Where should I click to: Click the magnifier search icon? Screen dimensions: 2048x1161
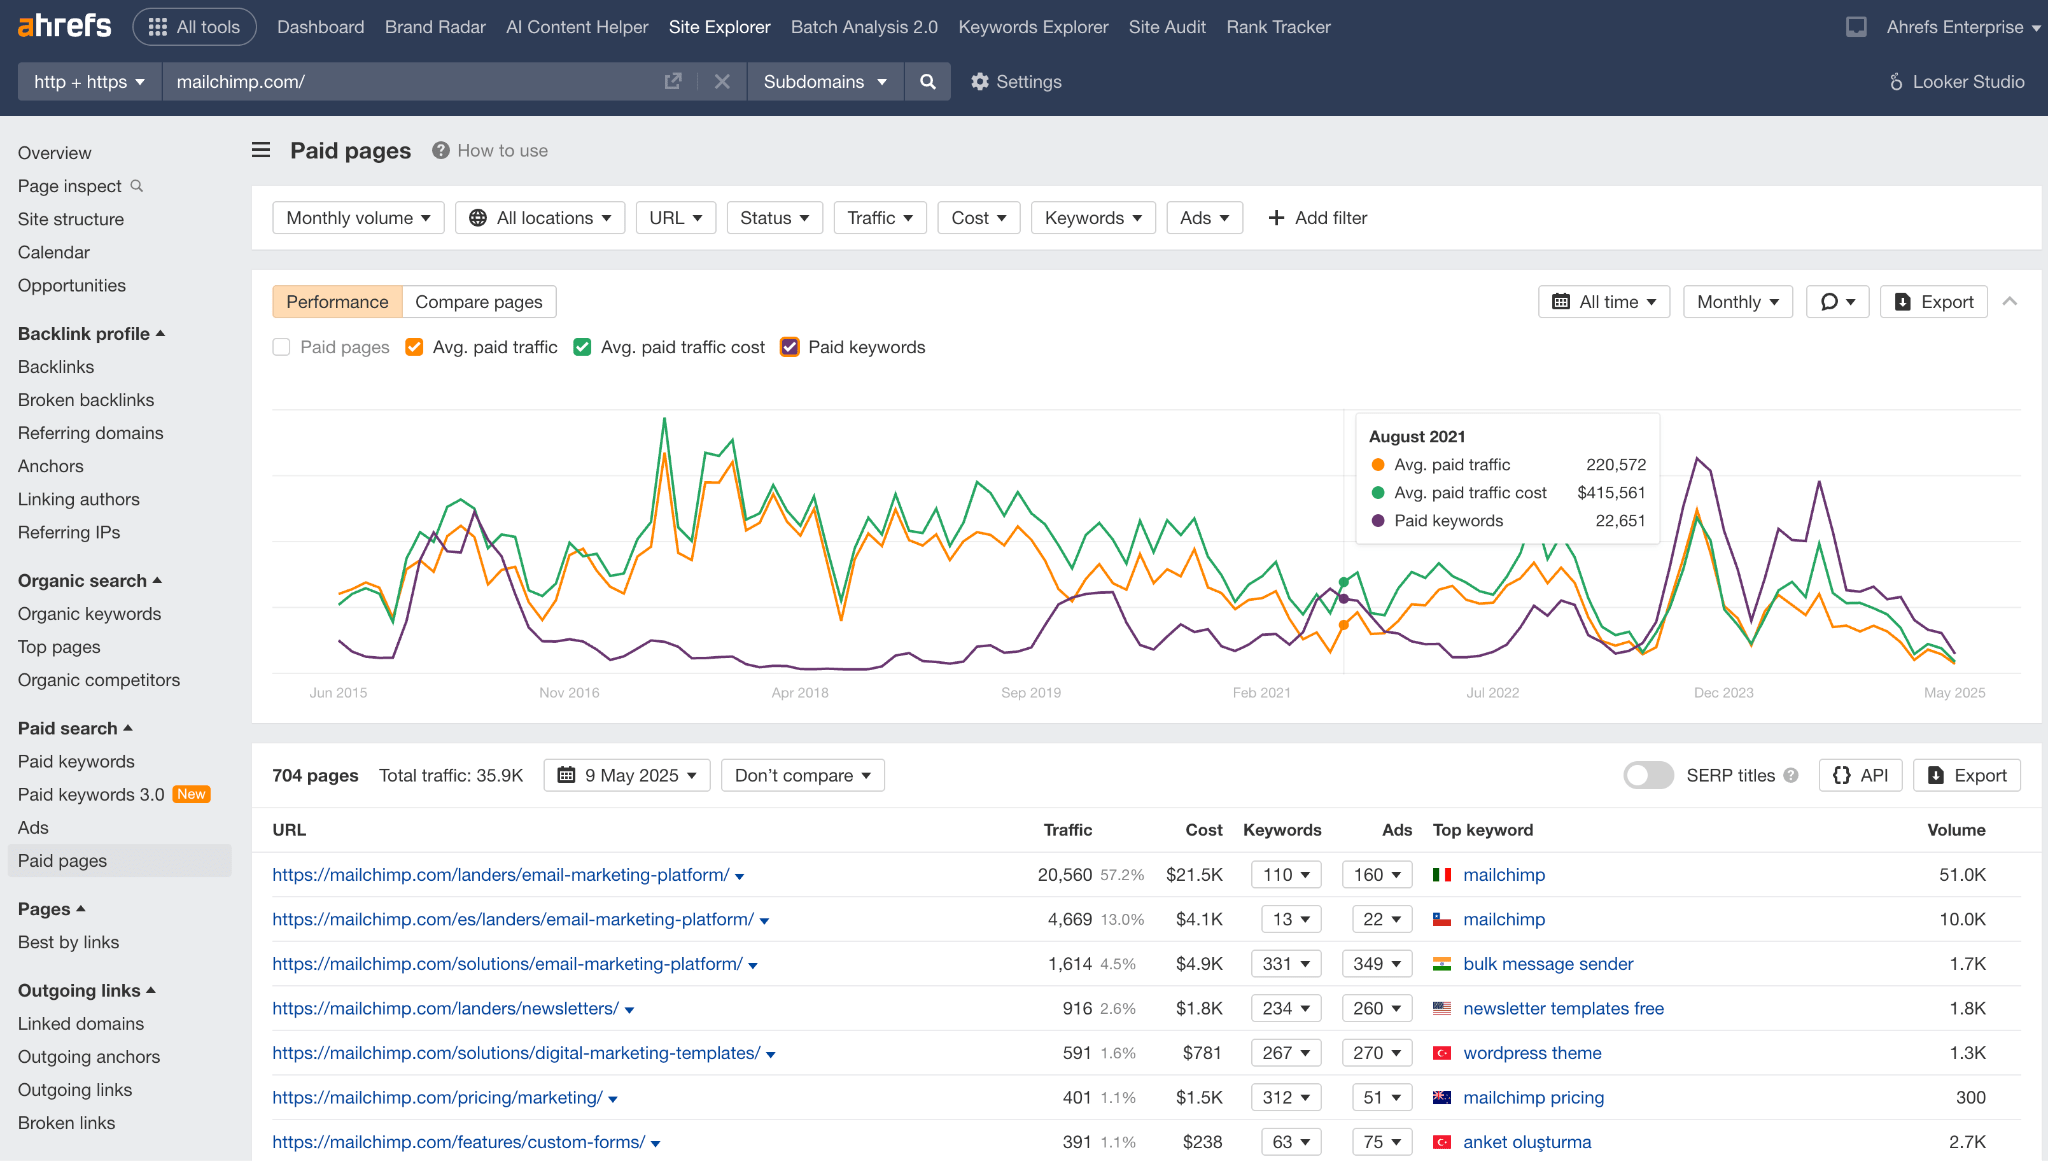pos(927,82)
